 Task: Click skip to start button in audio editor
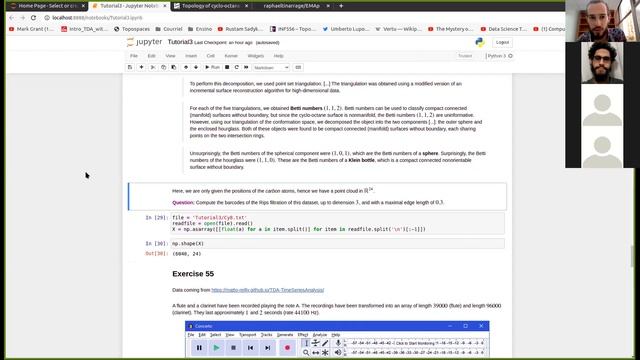pyautogui.click(x=250, y=348)
